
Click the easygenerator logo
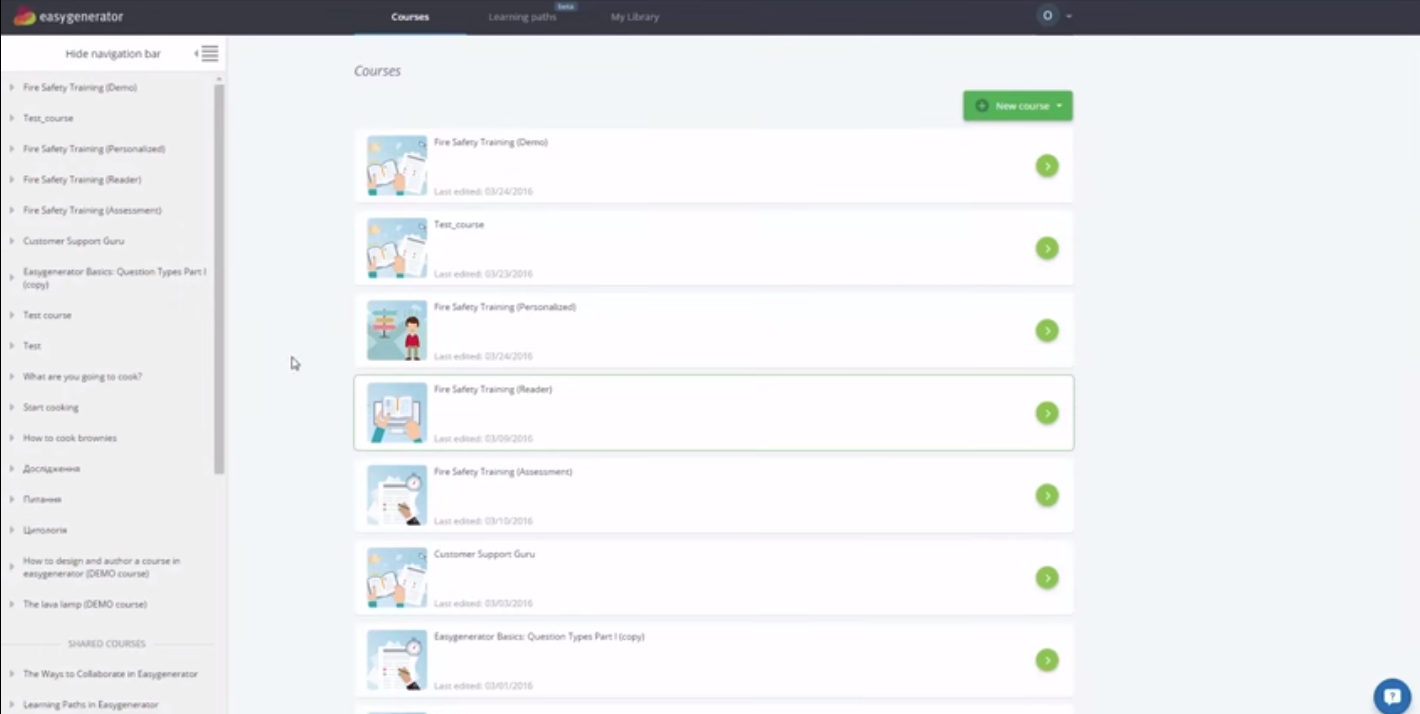point(68,17)
